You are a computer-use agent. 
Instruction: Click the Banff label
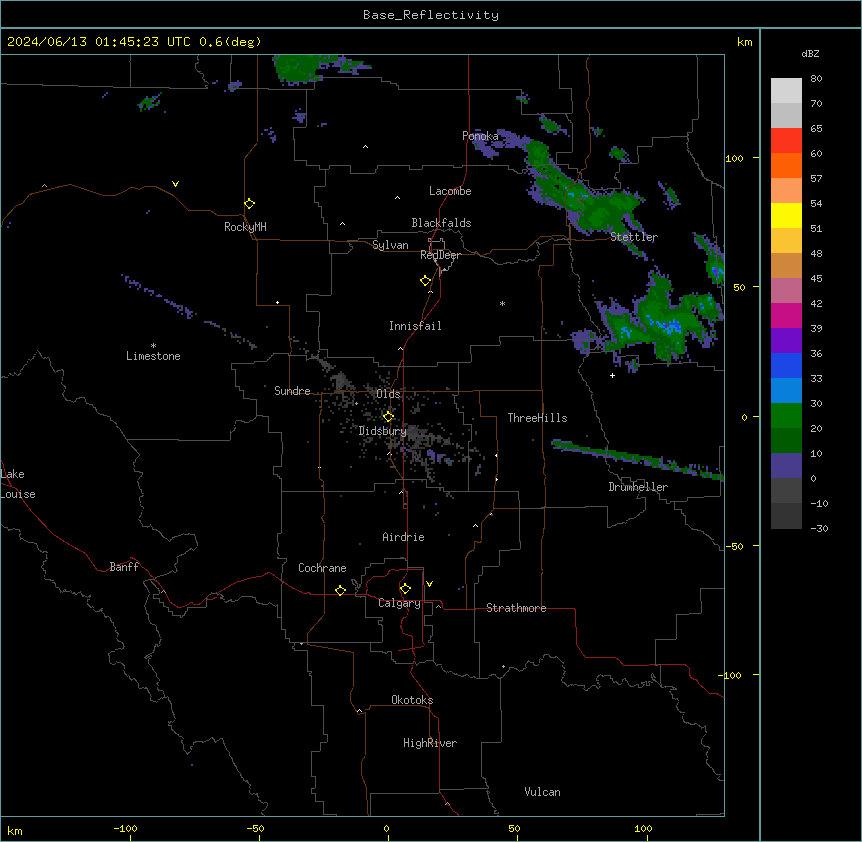[x=124, y=567]
